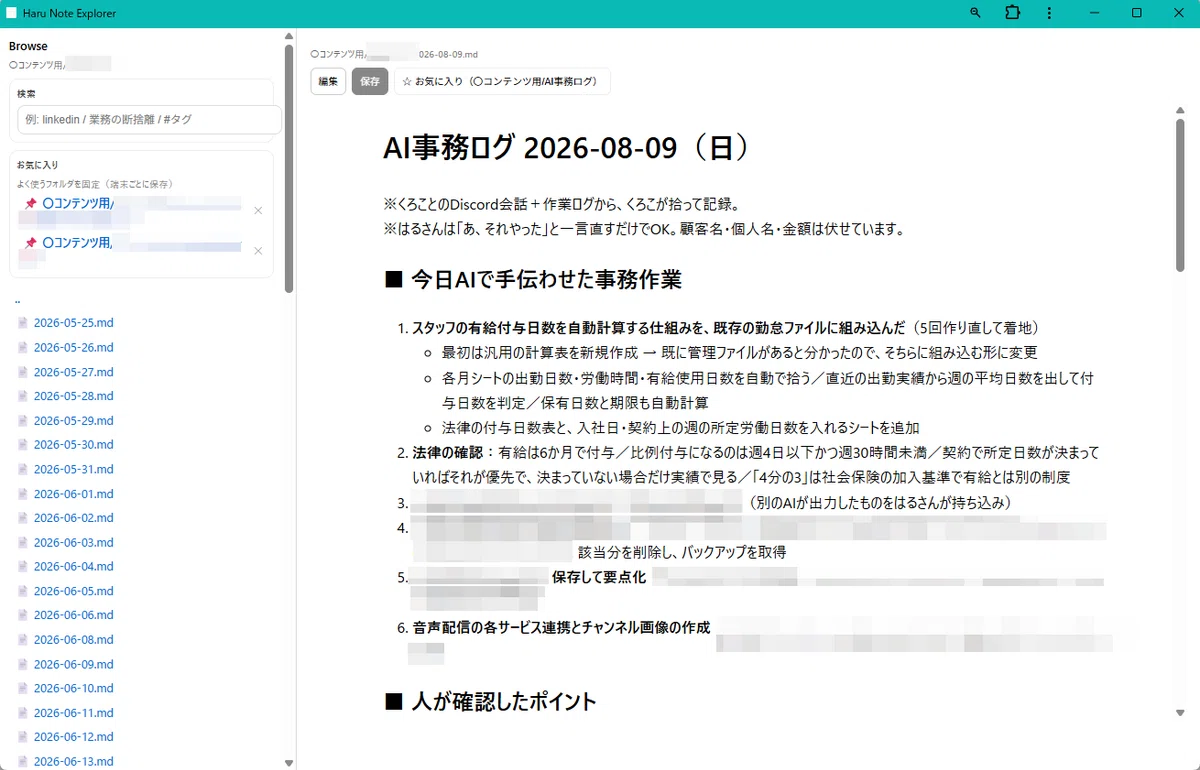Remove the first pinned favorite with its X
1200x770 pixels.
coord(258,210)
